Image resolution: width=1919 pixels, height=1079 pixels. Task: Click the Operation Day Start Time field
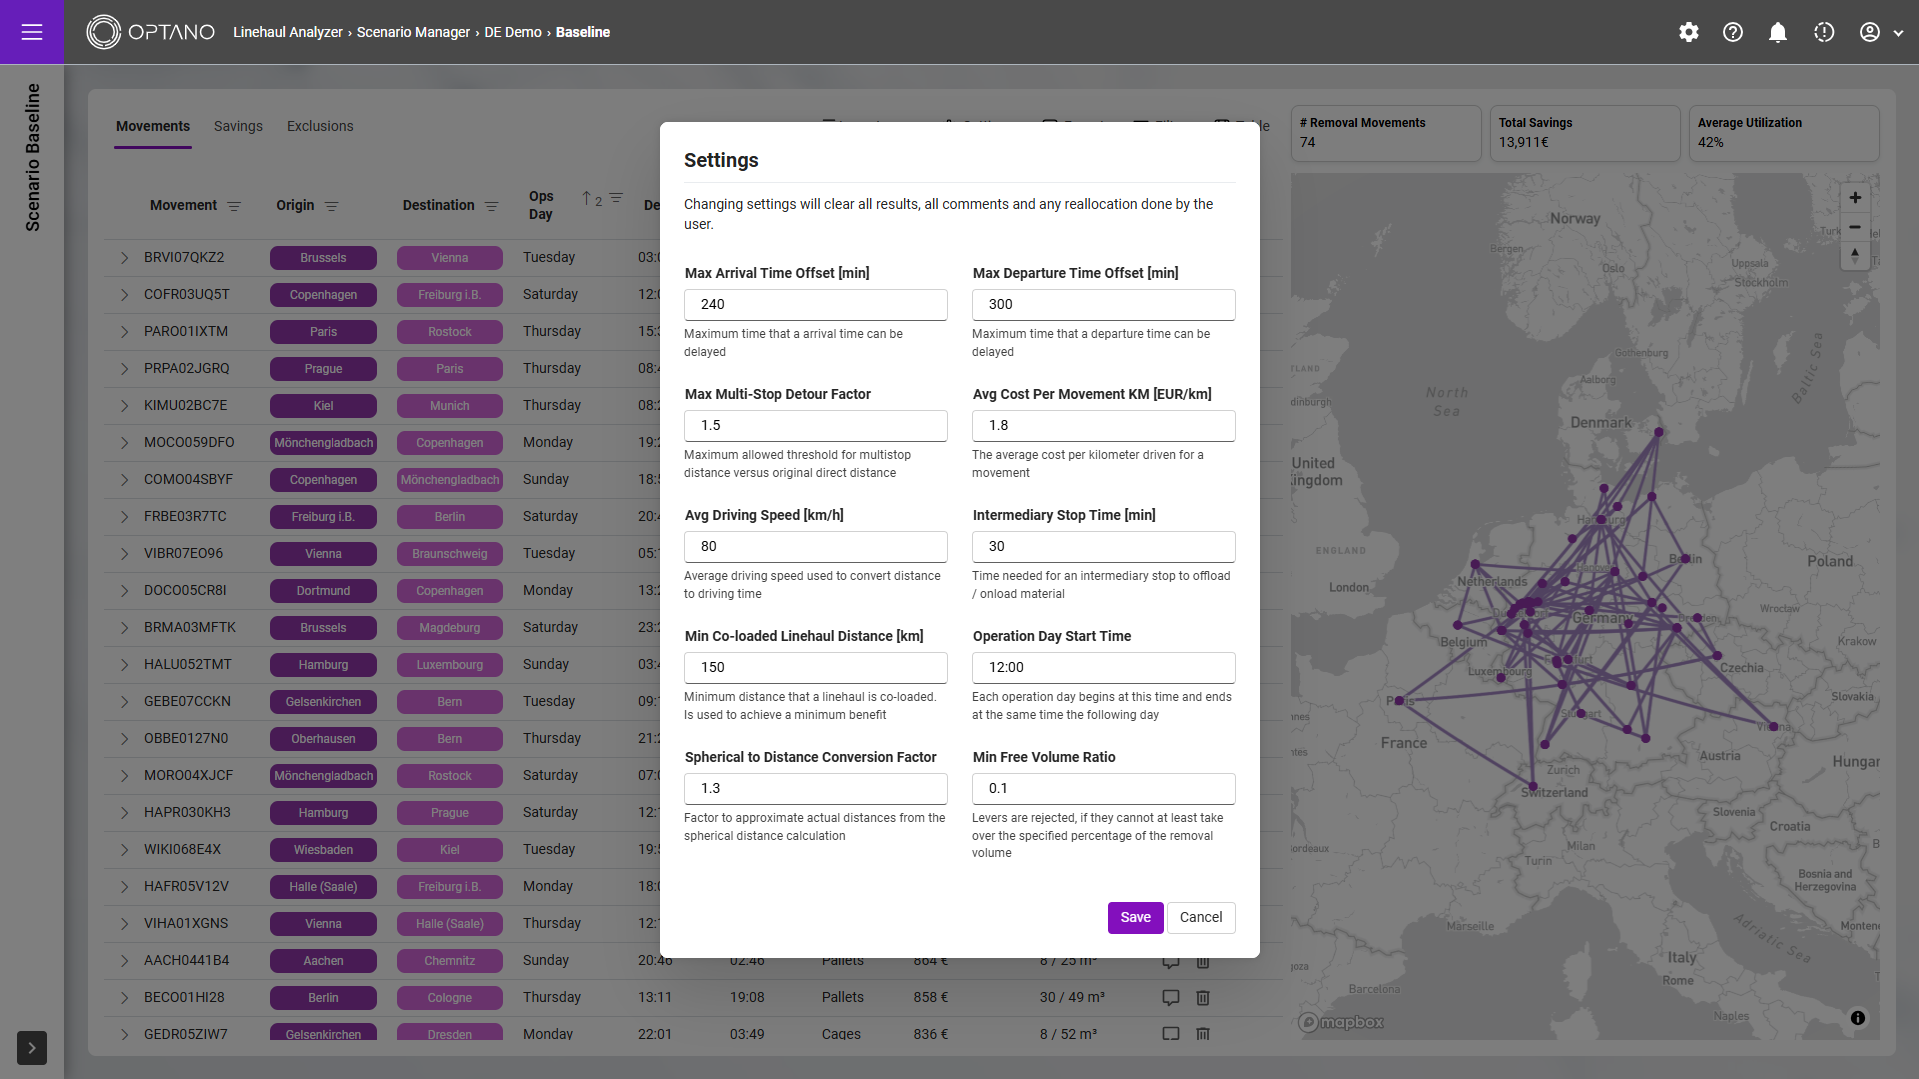[x=1103, y=668]
